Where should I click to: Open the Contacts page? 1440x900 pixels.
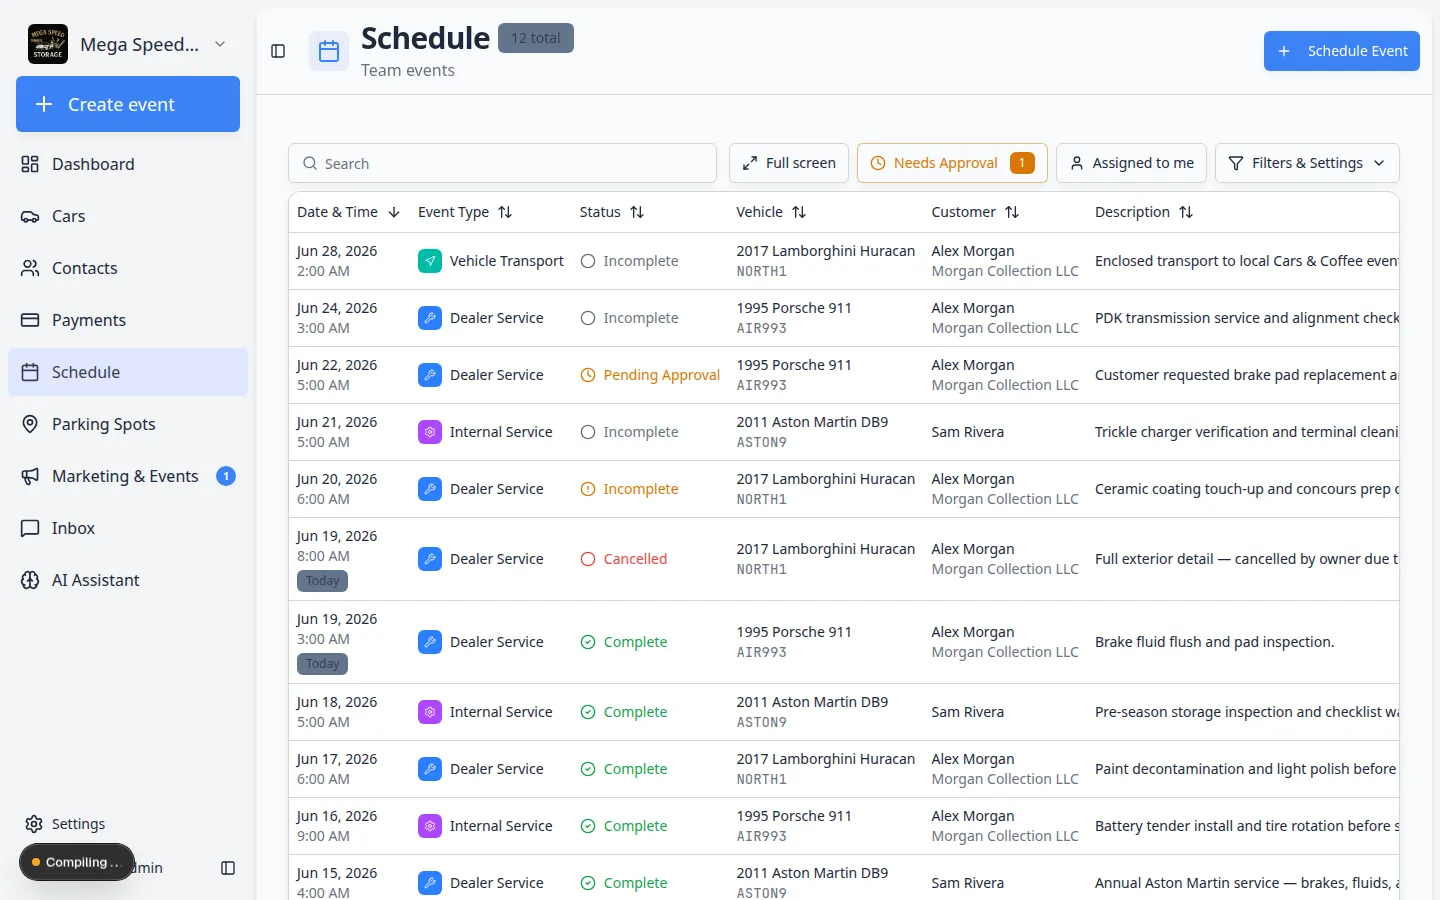(x=128, y=268)
